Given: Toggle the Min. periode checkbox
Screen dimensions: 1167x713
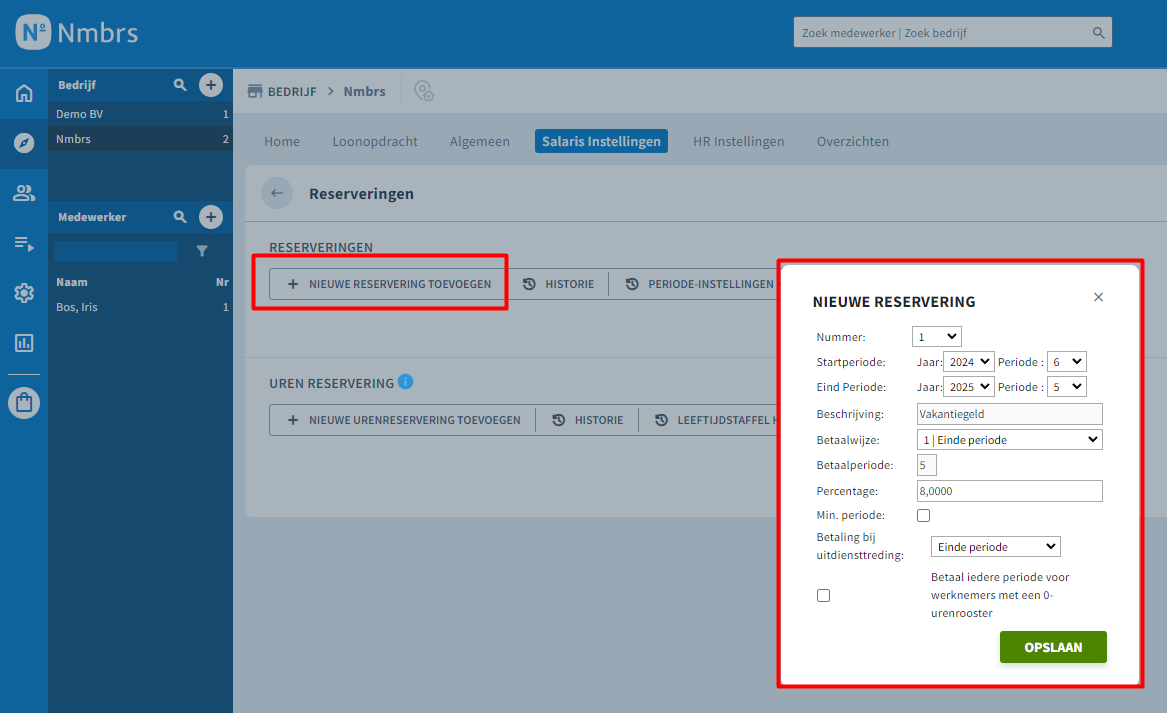Looking at the screenshot, I should tap(924, 515).
